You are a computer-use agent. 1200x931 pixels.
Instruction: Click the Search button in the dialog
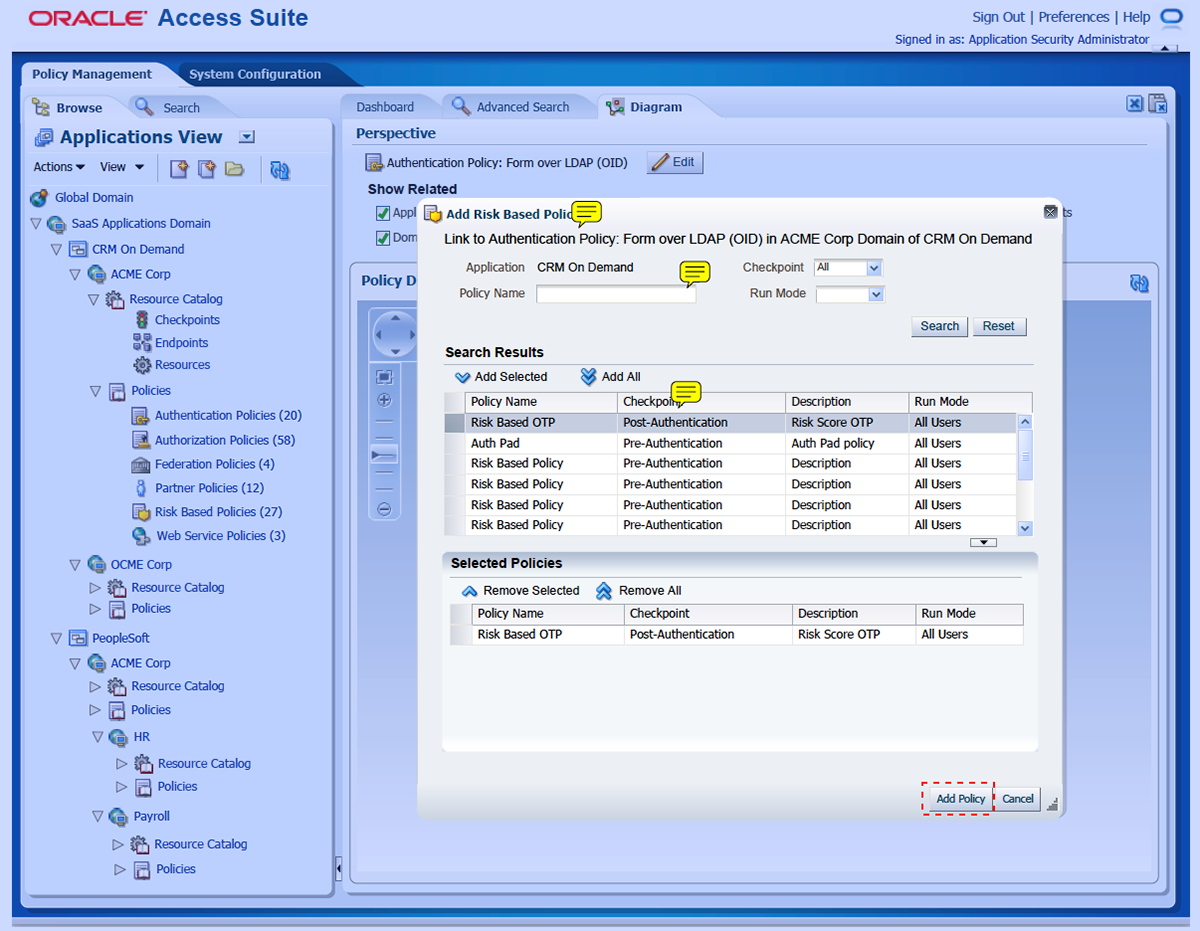click(x=940, y=326)
